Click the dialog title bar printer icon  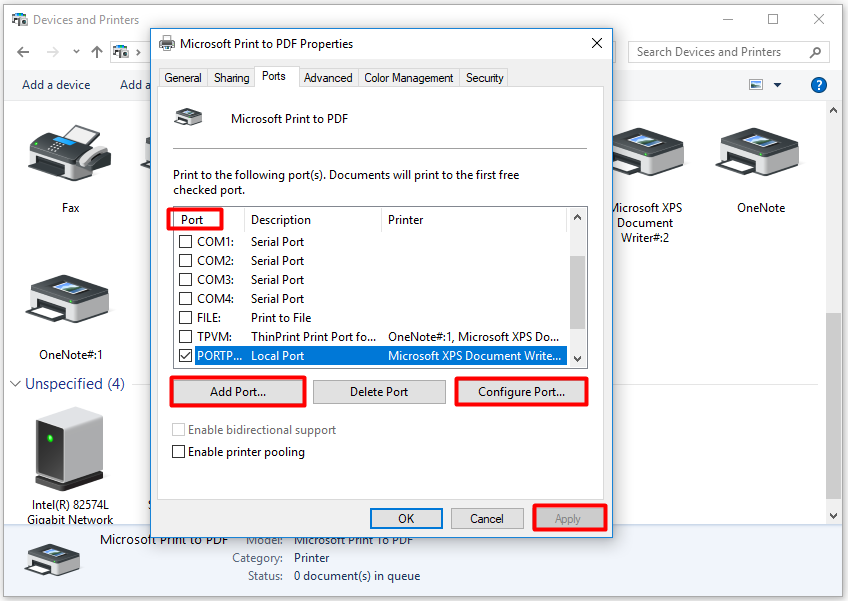tap(167, 43)
